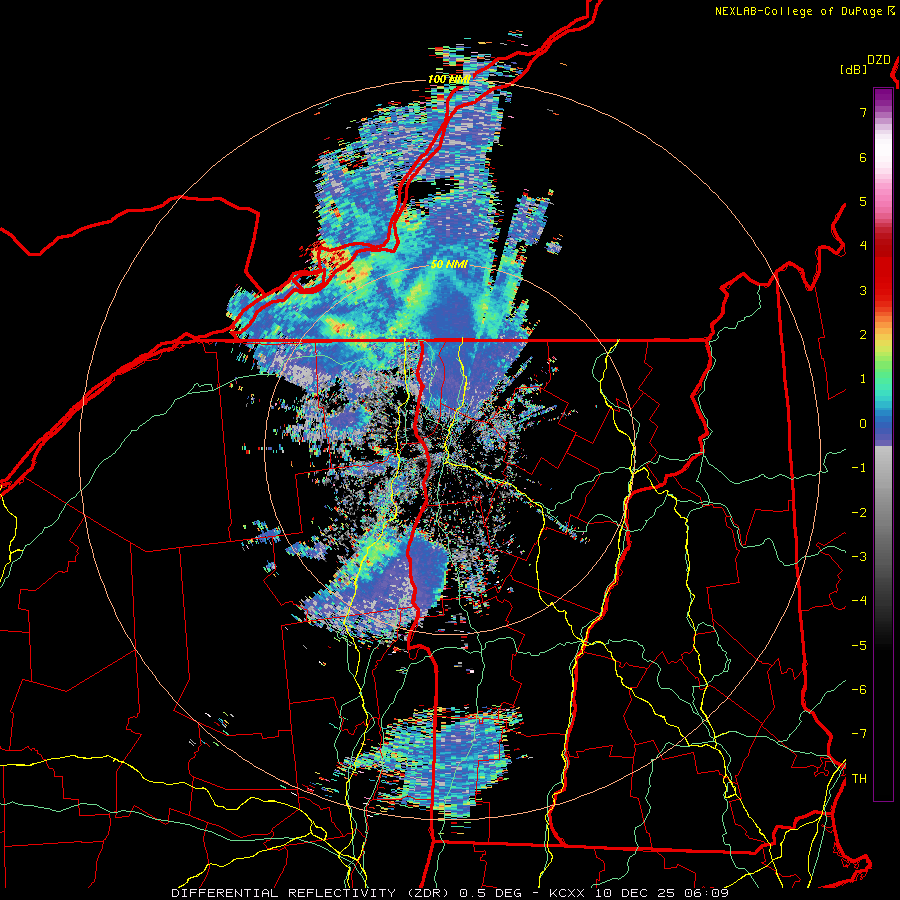
Task: Click the 7 value on the color scale
Action: coord(863,112)
